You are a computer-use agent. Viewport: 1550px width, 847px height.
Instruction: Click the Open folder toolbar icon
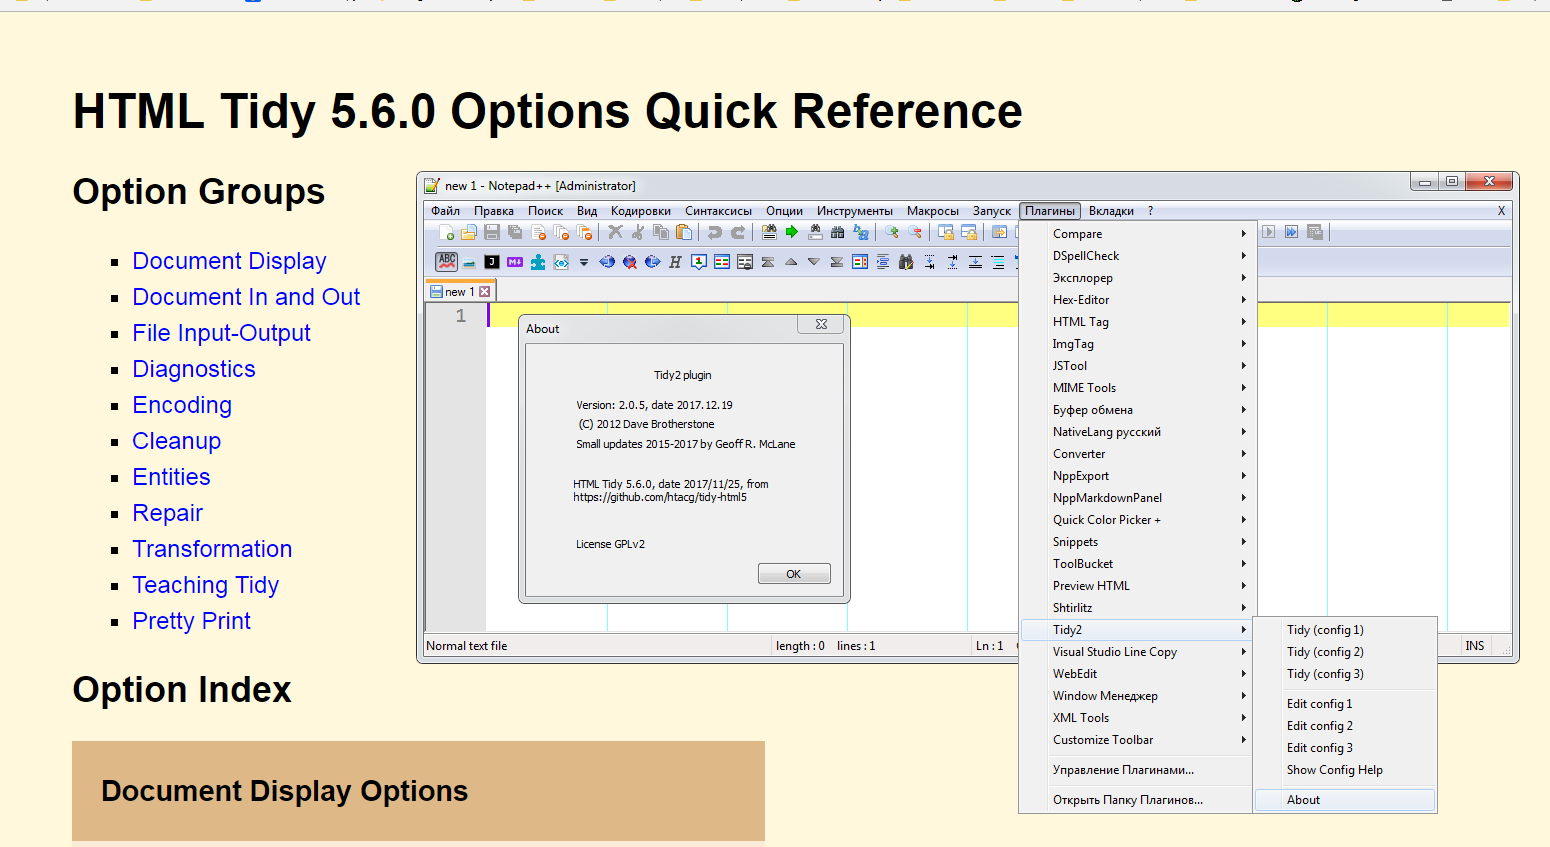tap(468, 232)
